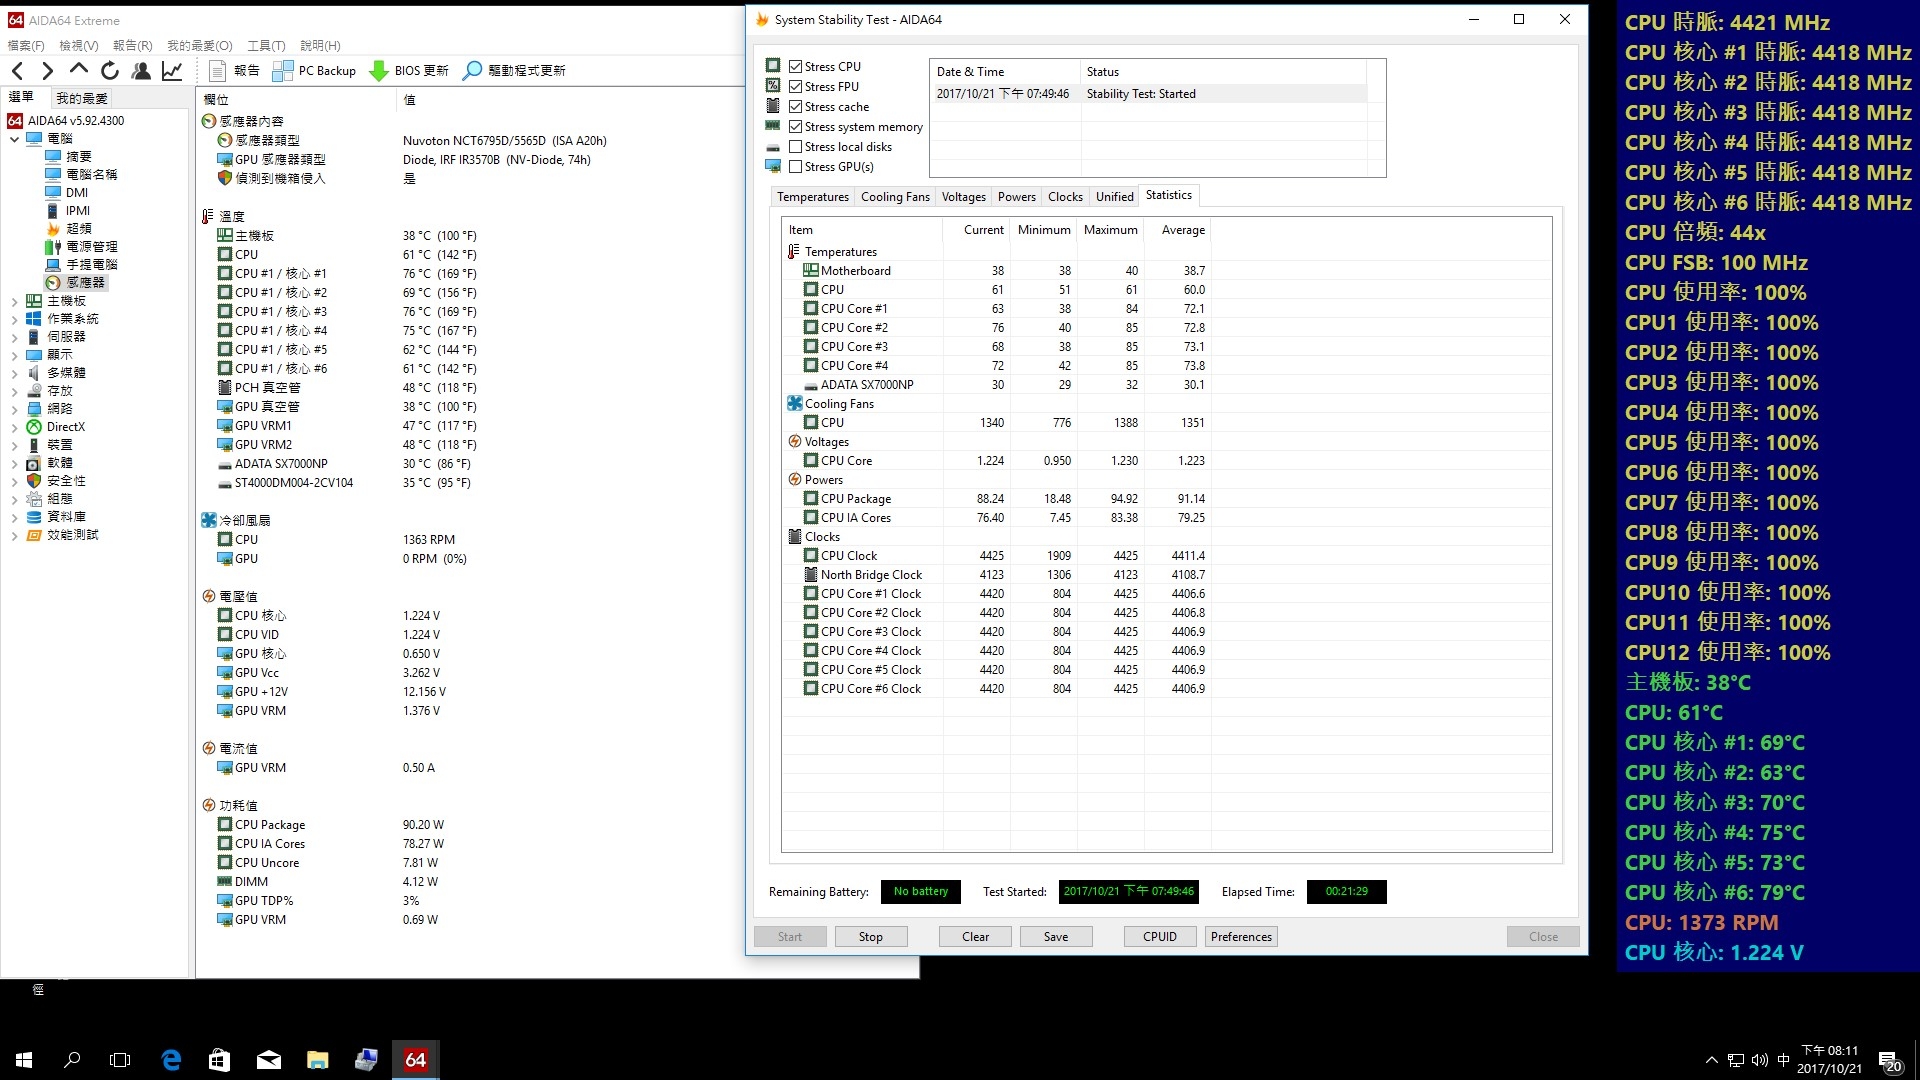The width and height of the screenshot is (1920, 1080).
Task: Expand the DirectX tree node
Action: 15,427
